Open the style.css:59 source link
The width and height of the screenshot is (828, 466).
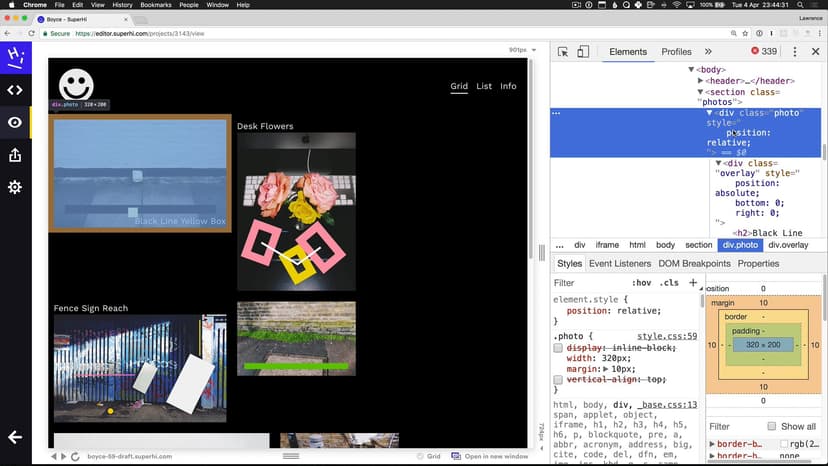[x=667, y=337]
